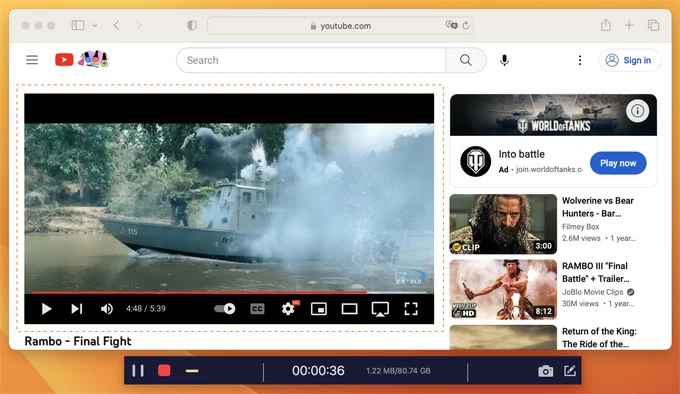Open the Safari Share menu
Image resolution: width=680 pixels, height=394 pixels.
click(x=606, y=25)
